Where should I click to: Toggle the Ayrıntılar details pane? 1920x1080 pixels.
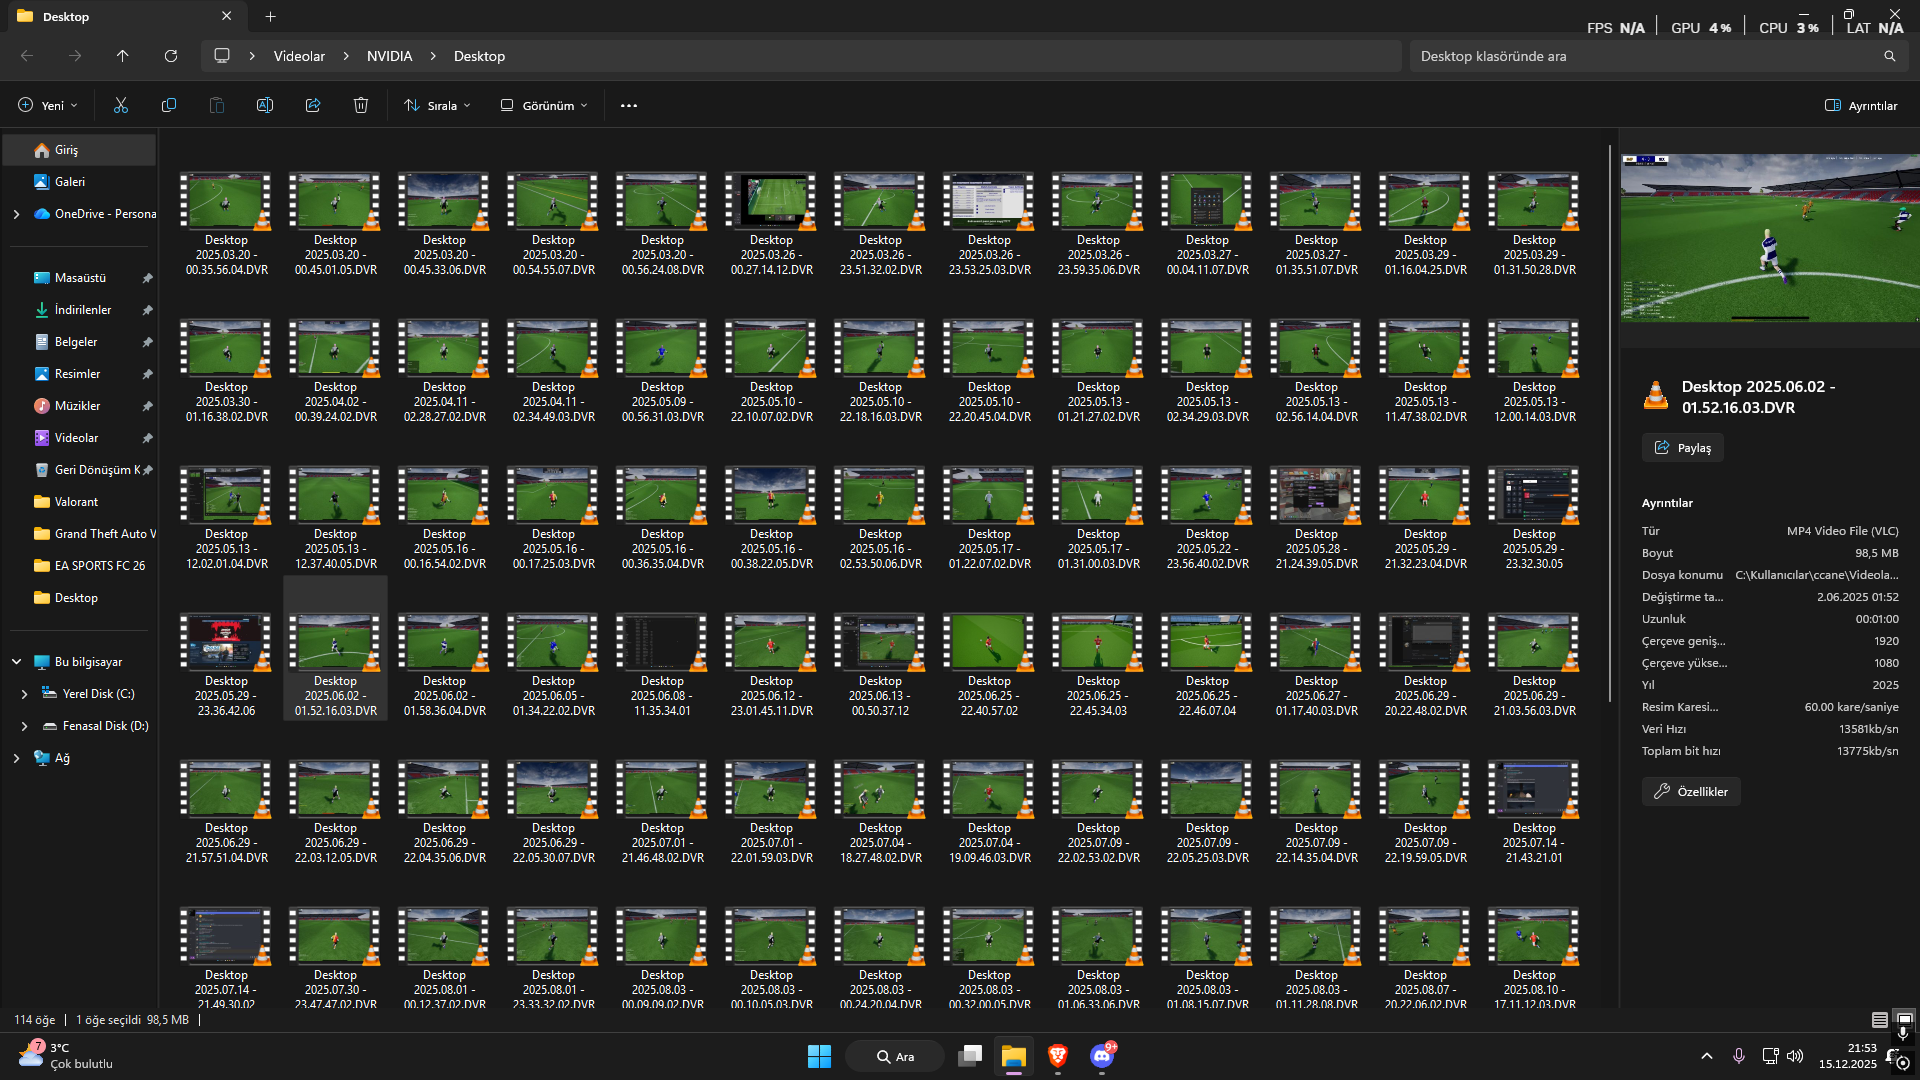click(x=1861, y=105)
